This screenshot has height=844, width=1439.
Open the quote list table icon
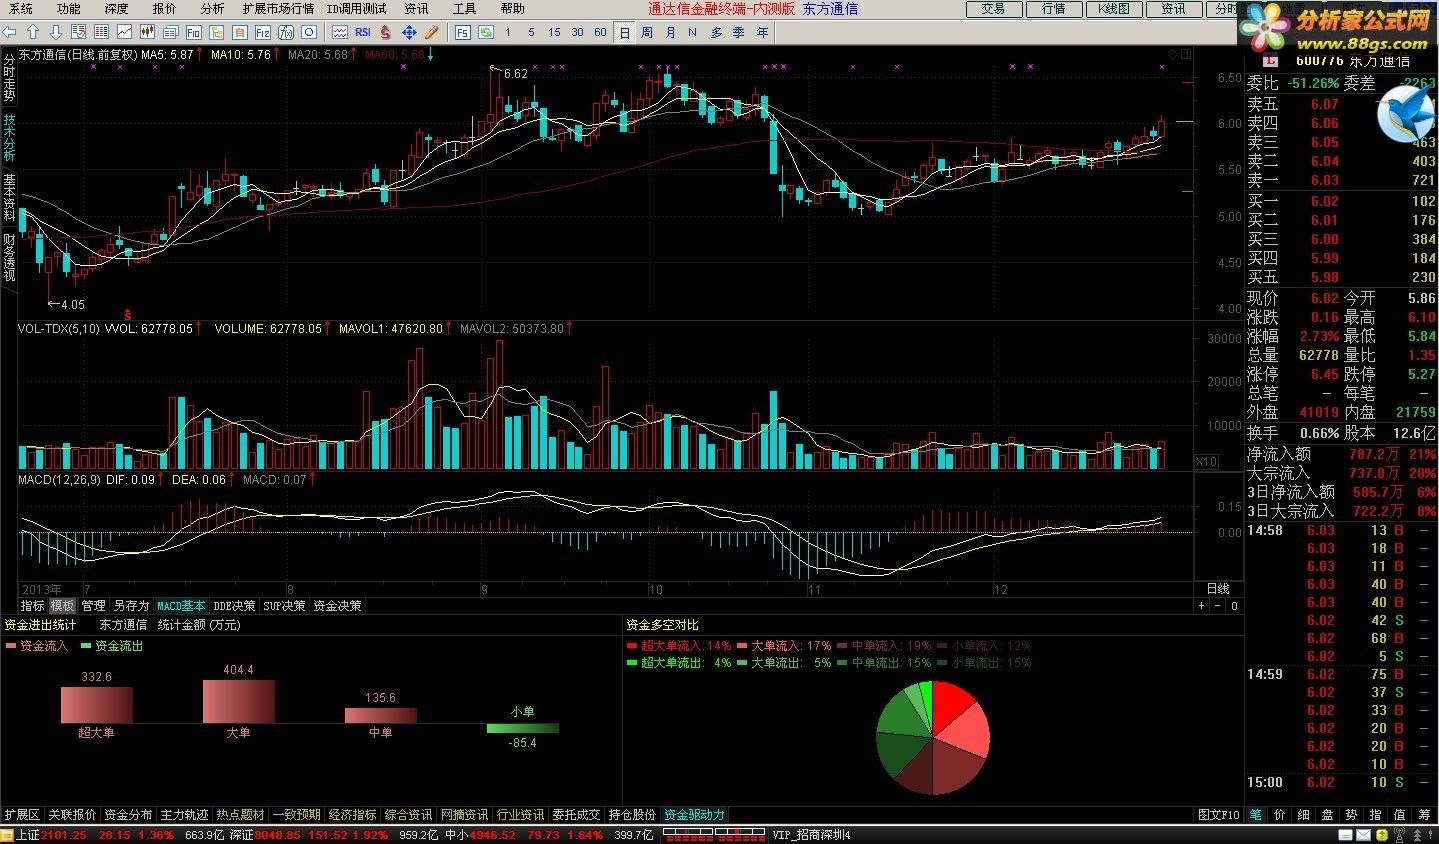101,33
